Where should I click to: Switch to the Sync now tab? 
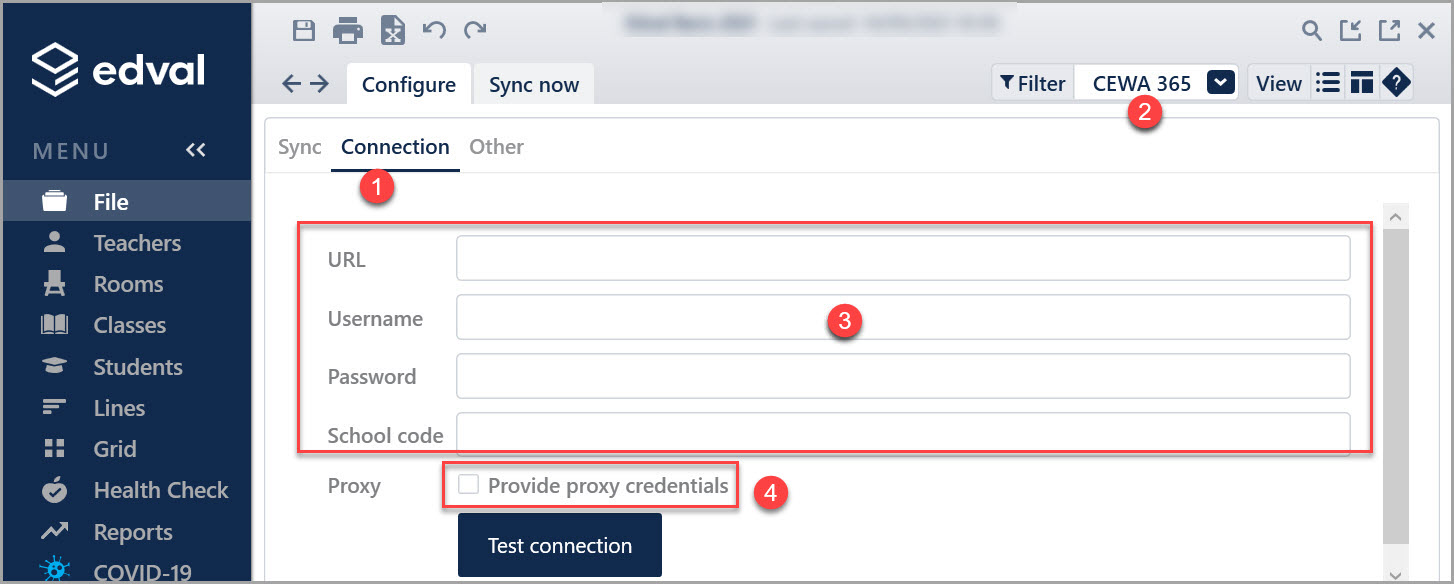tap(534, 85)
